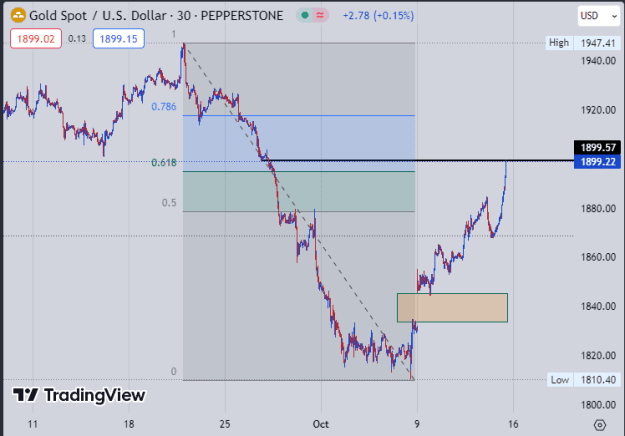This screenshot has height=436, width=625.
Task: Click the Low 1810.40 price label
Action: 584,380
